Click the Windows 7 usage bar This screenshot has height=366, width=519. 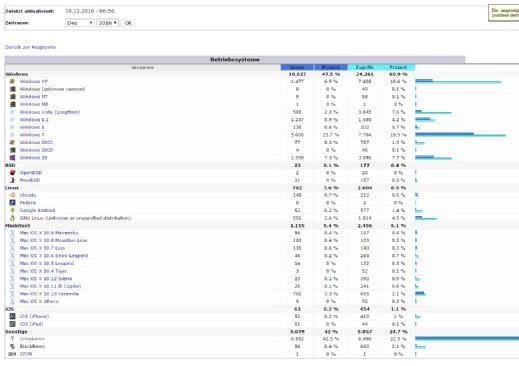tap(460, 135)
